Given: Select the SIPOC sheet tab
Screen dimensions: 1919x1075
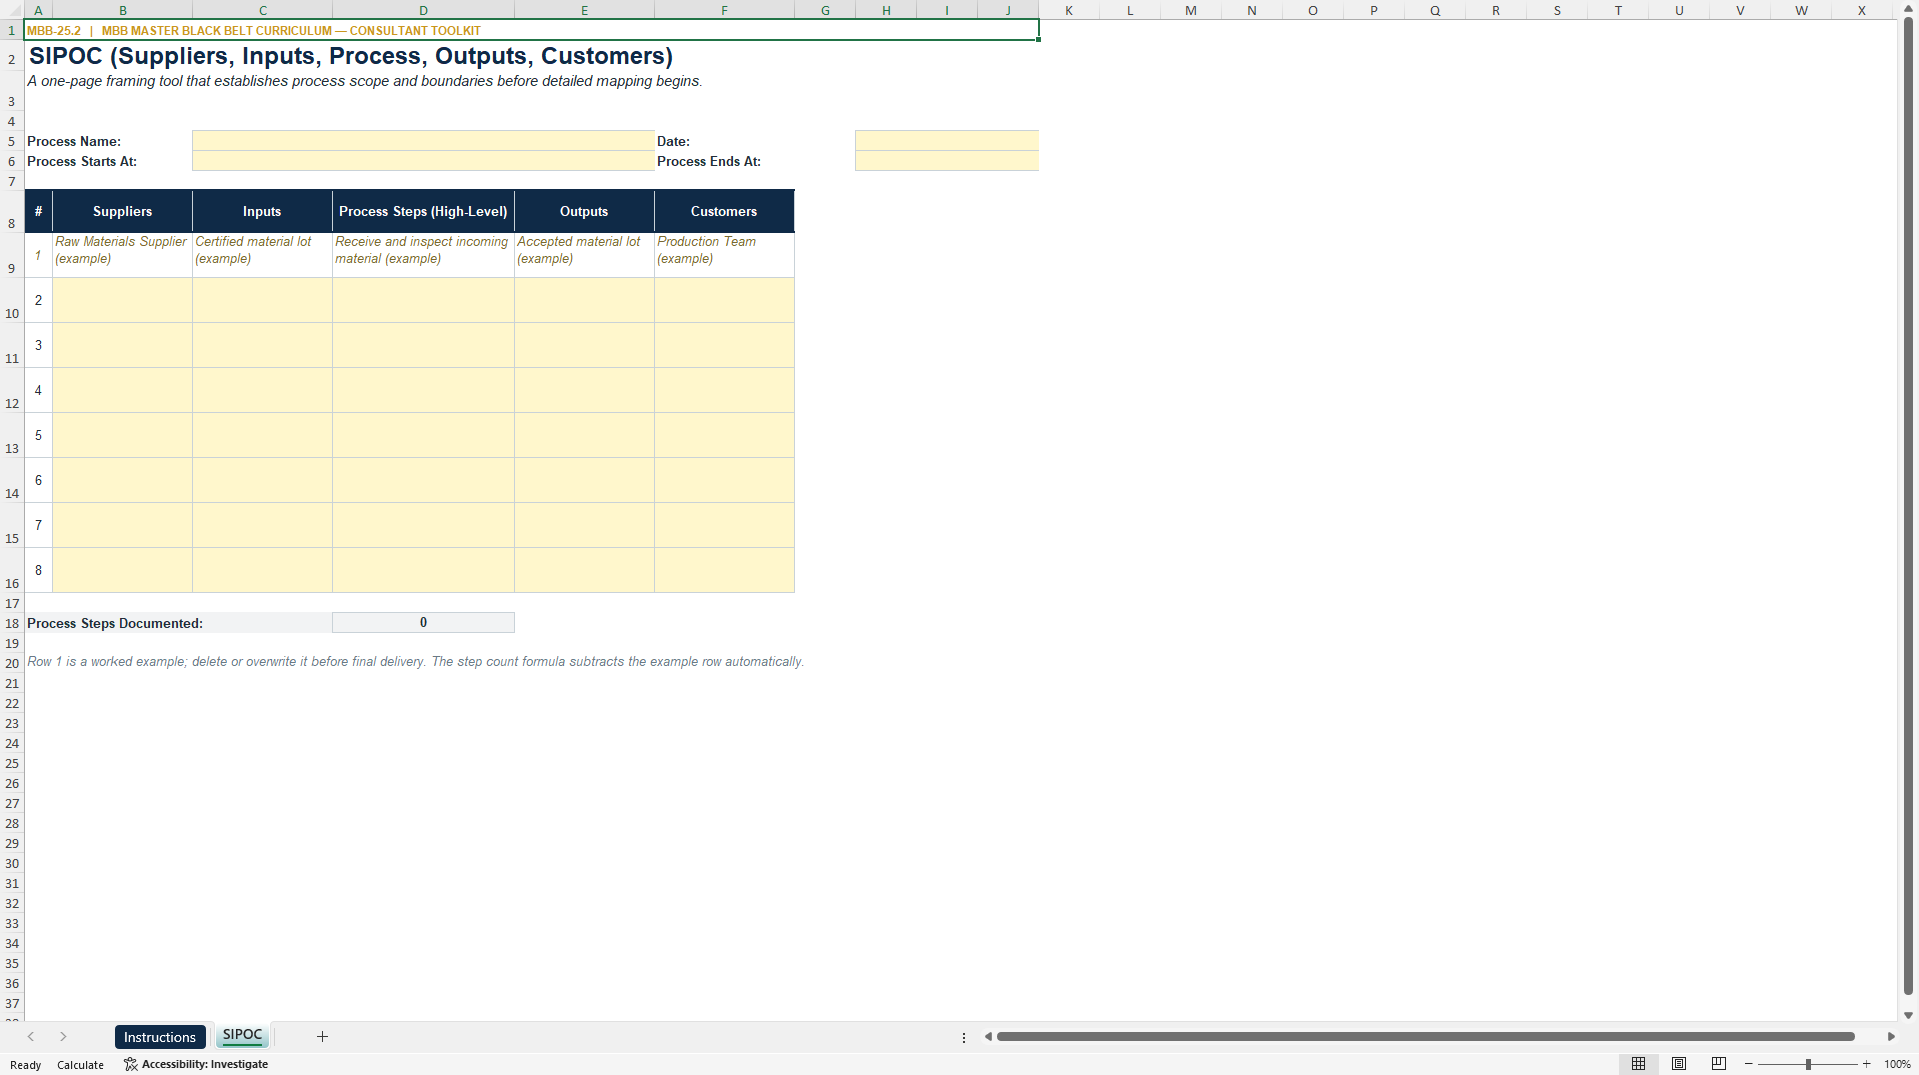Looking at the screenshot, I should [x=242, y=1036].
